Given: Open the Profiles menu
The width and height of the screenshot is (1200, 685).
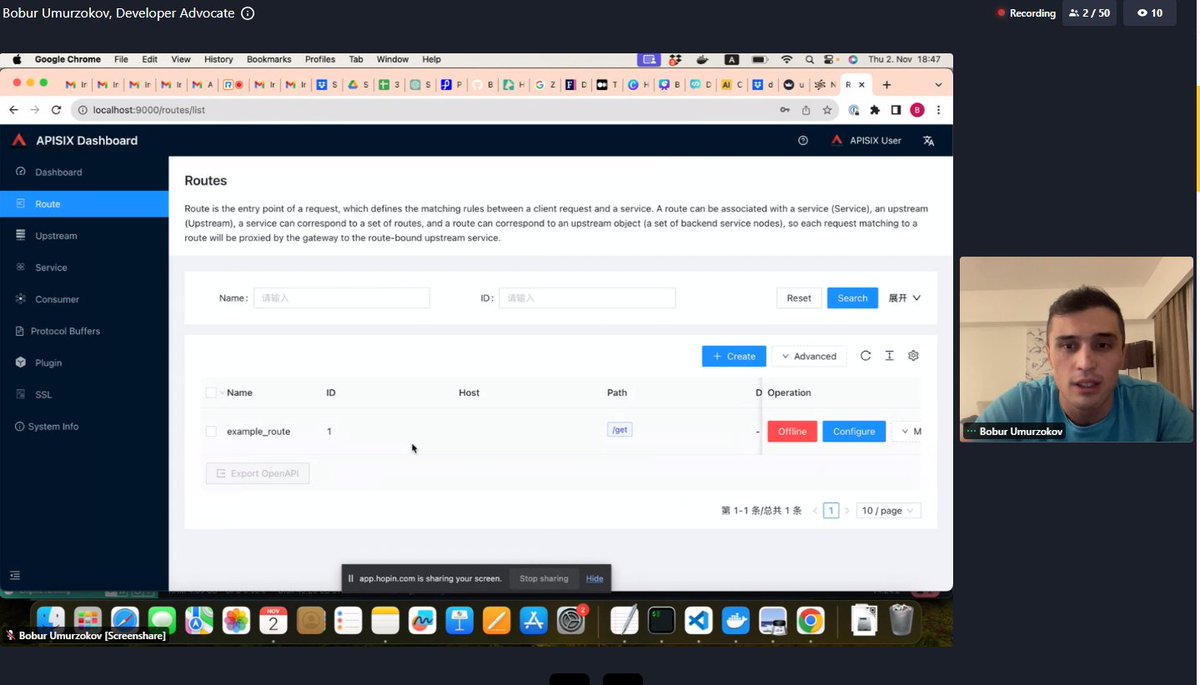Looking at the screenshot, I should [320, 60].
